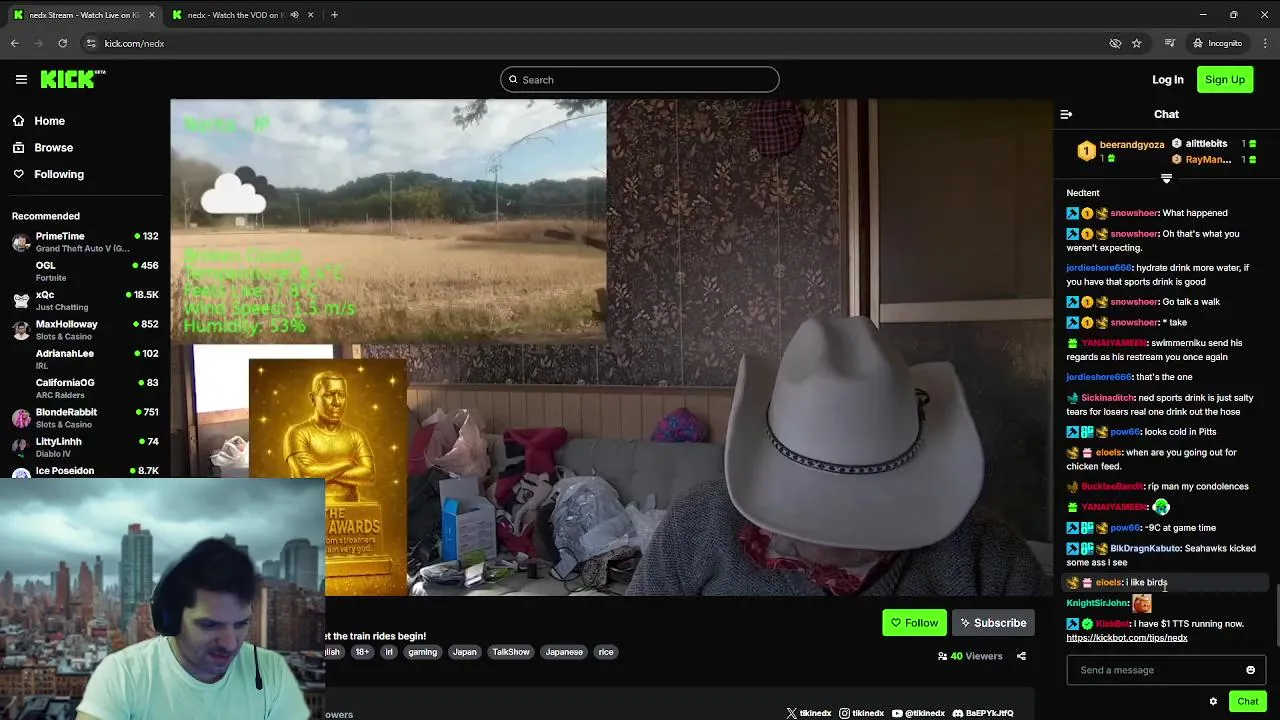Subscribe to the nedx channel
The width and height of the screenshot is (1280, 720).
[x=993, y=623]
